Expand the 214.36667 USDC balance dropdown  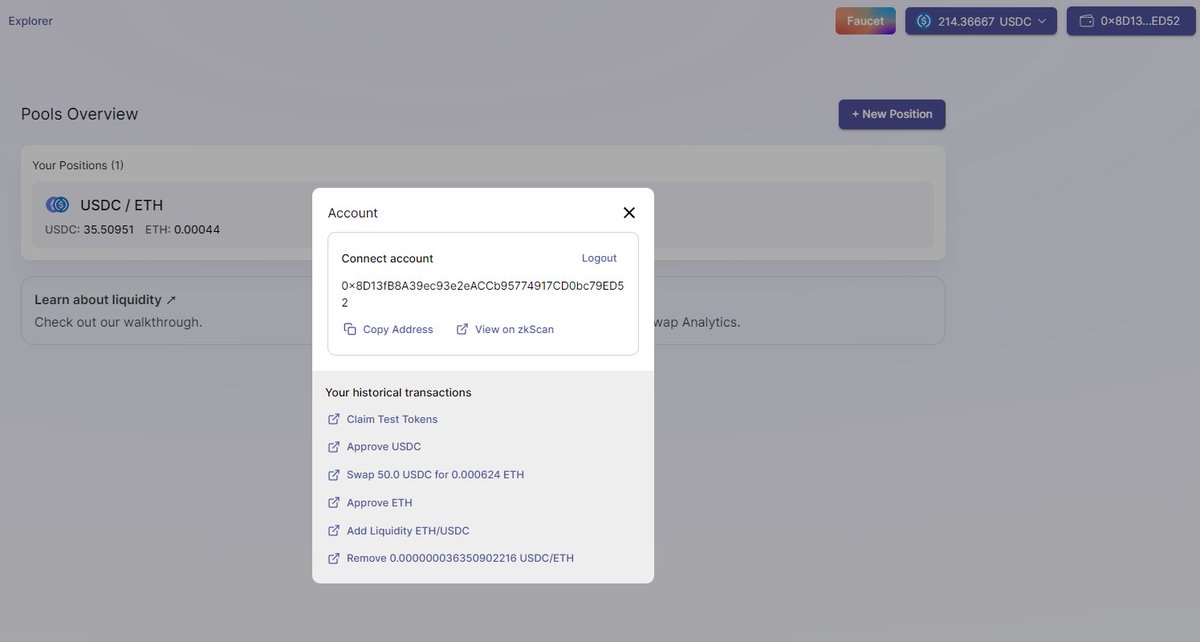pyautogui.click(x=981, y=21)
